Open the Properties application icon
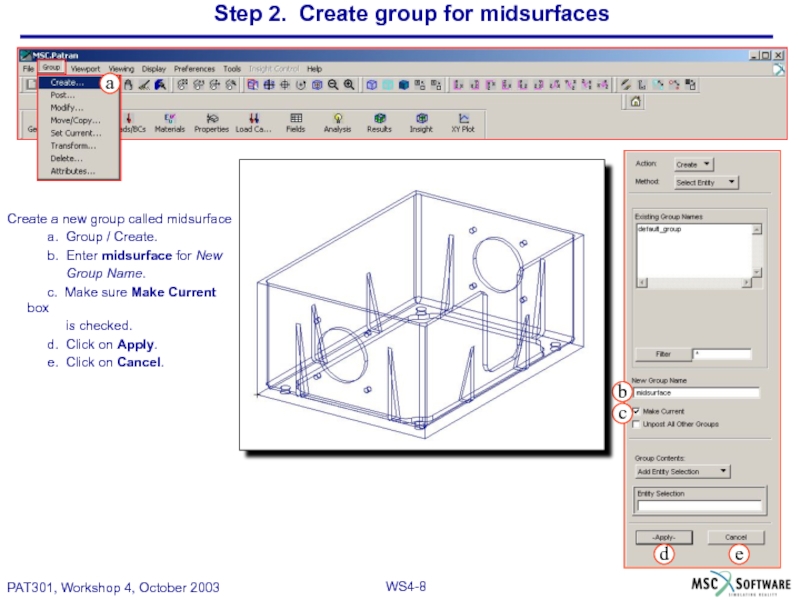The image size is (800, 600). [211, 123]
